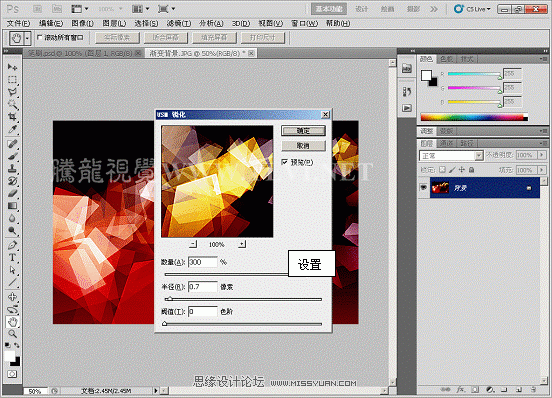The width and height of the screenshot is (552, 398).
Task: Click the amount input field
Action: (203, 262)
